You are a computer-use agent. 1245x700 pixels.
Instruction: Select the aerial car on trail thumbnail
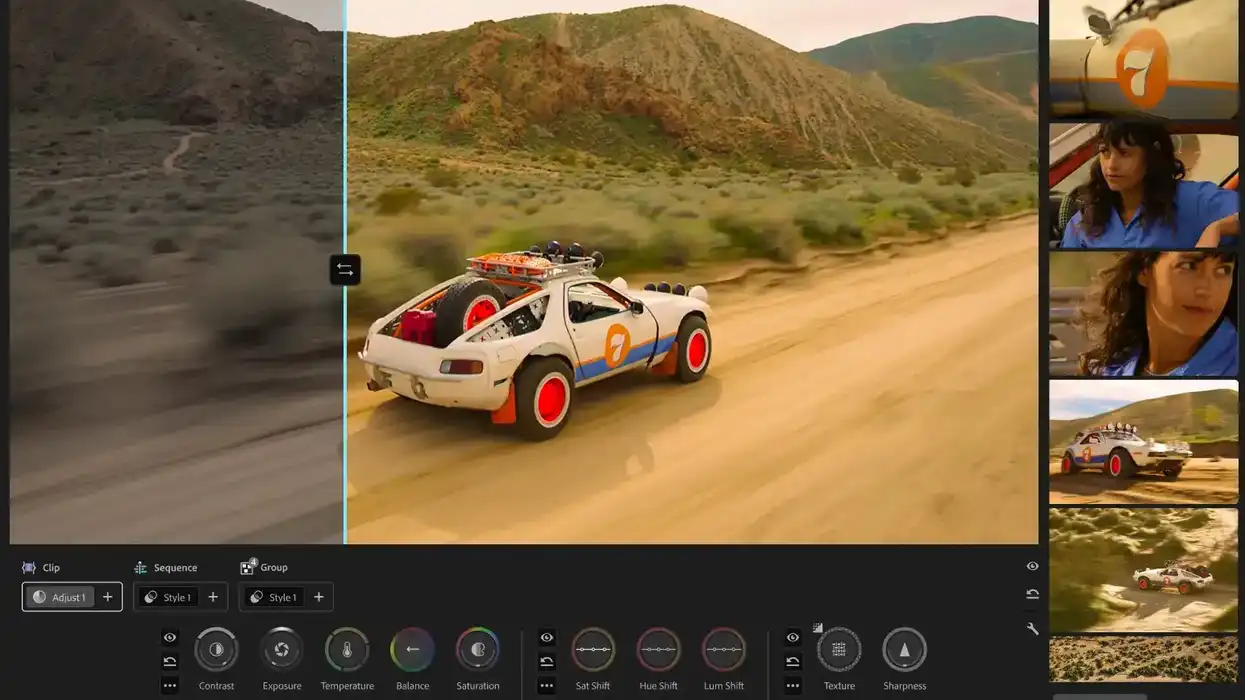coord(1144,570)
